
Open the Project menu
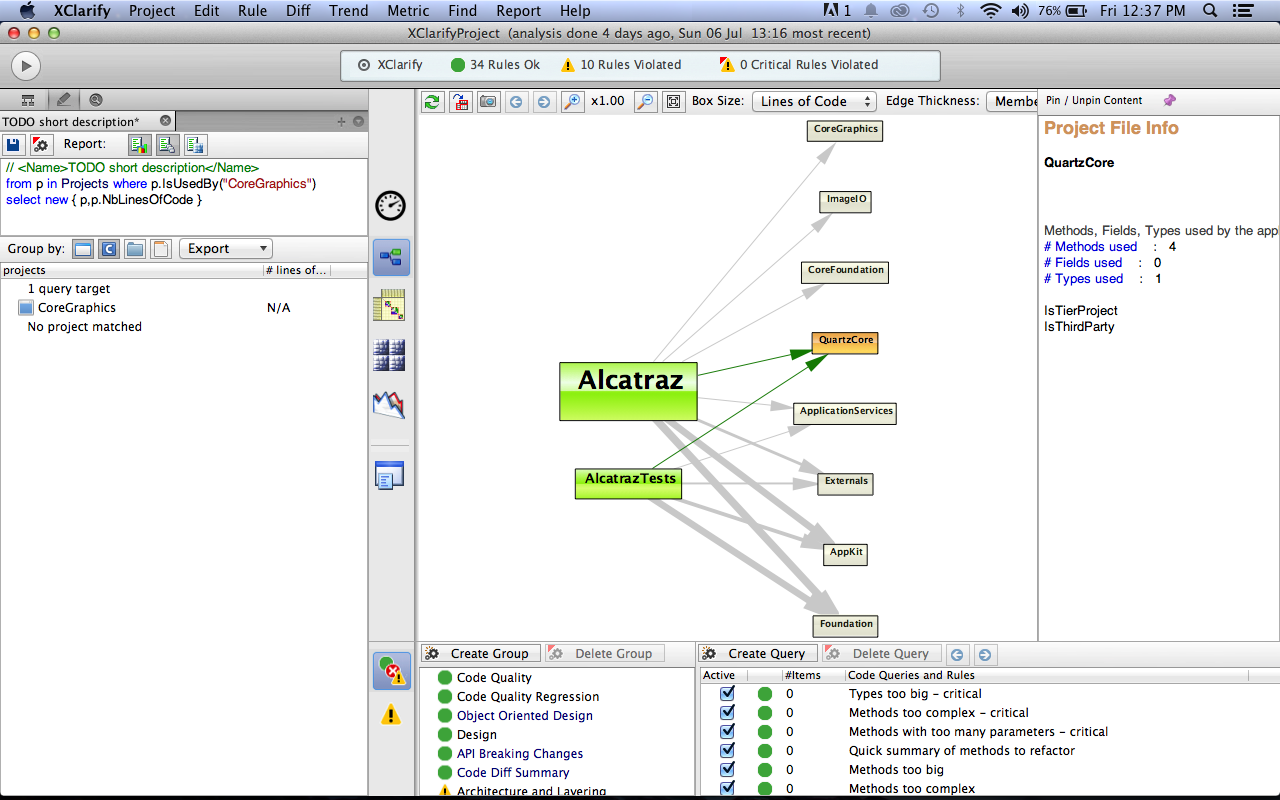coord(152,11)
